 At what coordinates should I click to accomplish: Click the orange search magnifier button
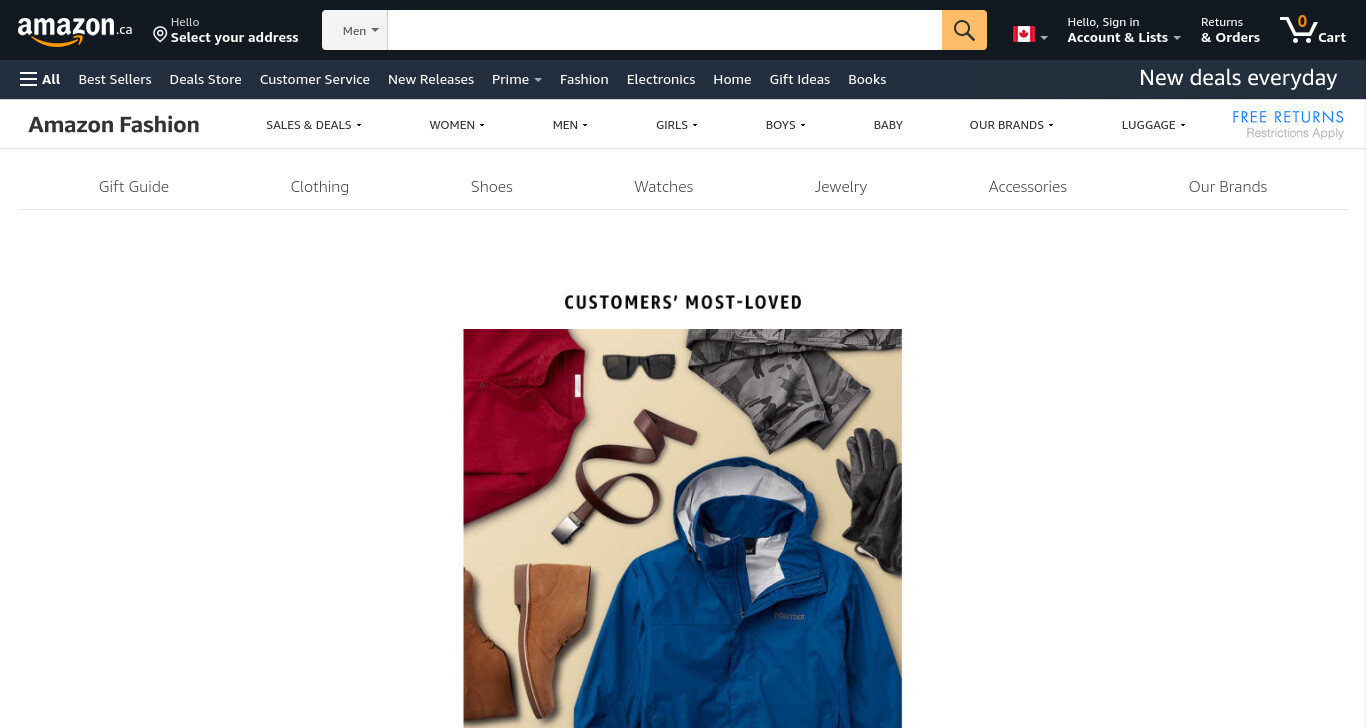(964, 30)
